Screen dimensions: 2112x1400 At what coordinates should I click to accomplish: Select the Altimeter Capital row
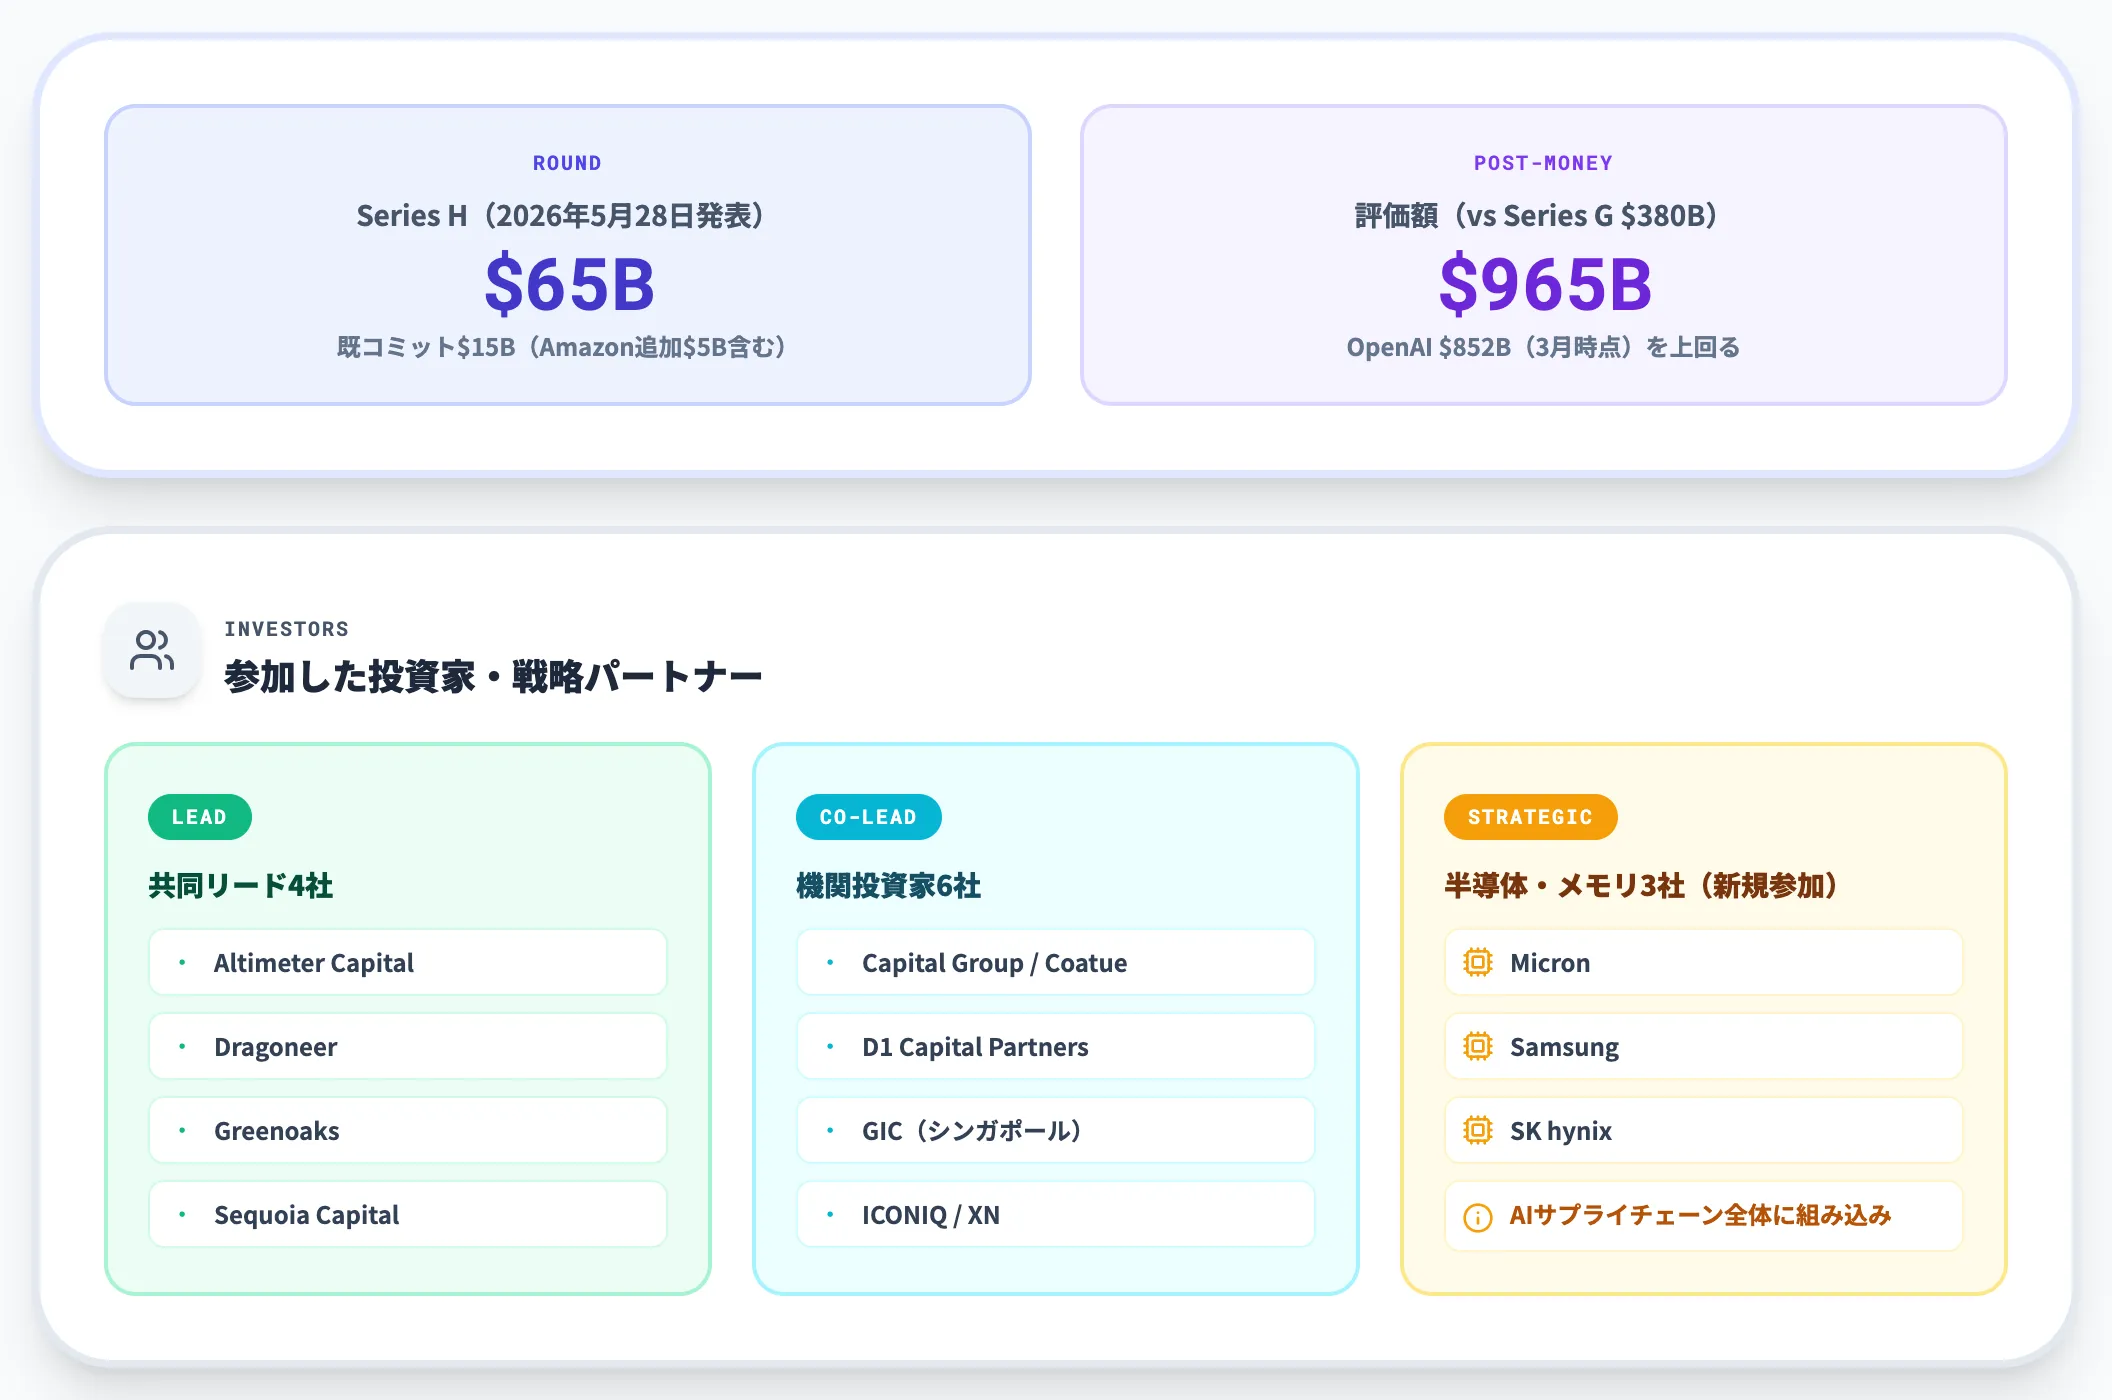point(408,962)
